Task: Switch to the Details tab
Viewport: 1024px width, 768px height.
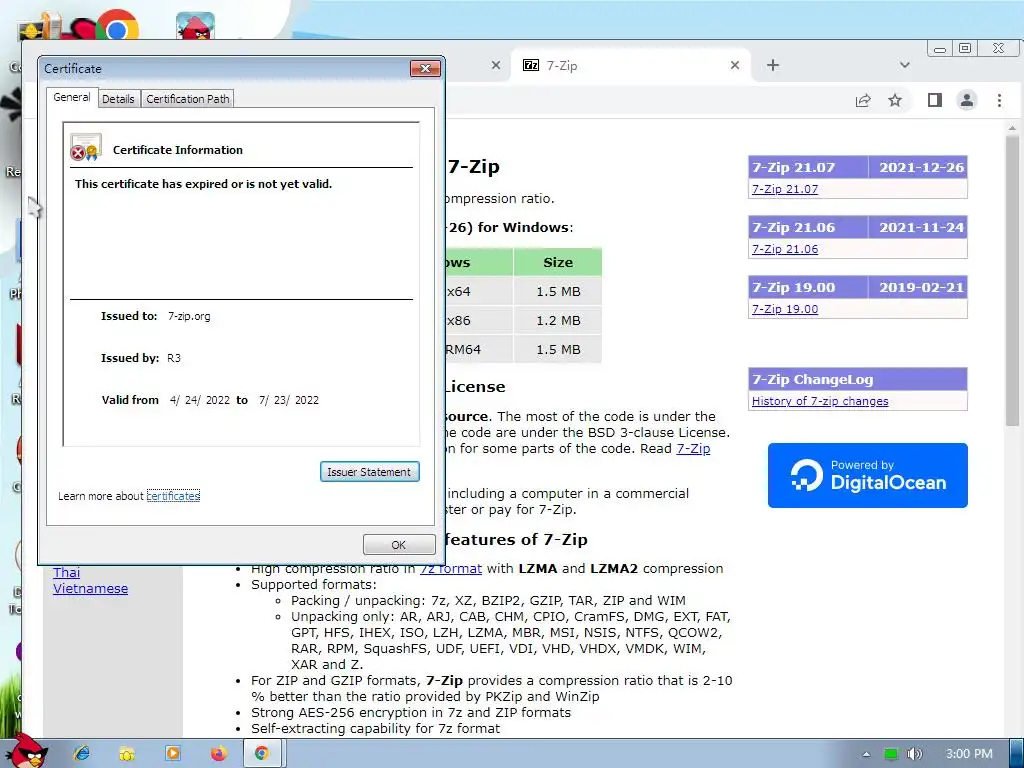Action: [118, 99]
